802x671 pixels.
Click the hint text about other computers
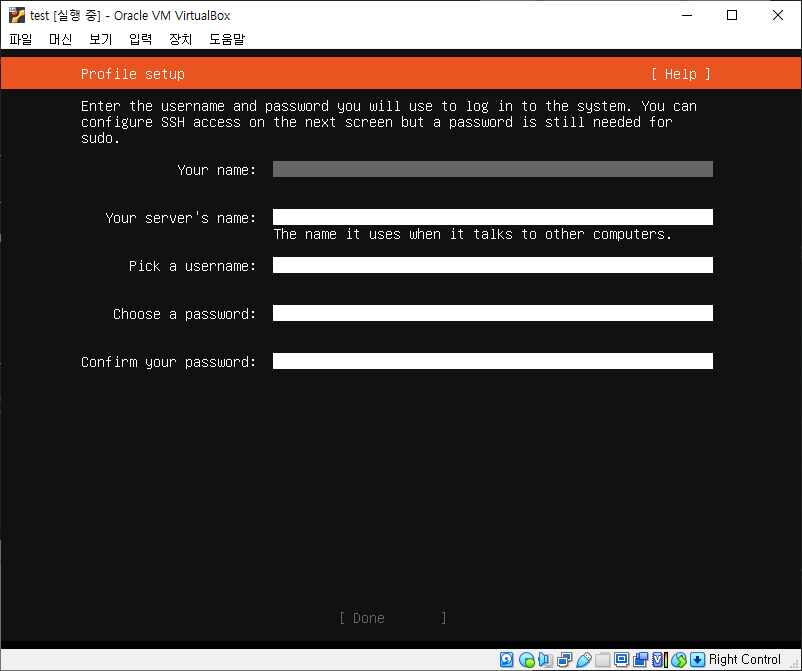tap(473, 234)
